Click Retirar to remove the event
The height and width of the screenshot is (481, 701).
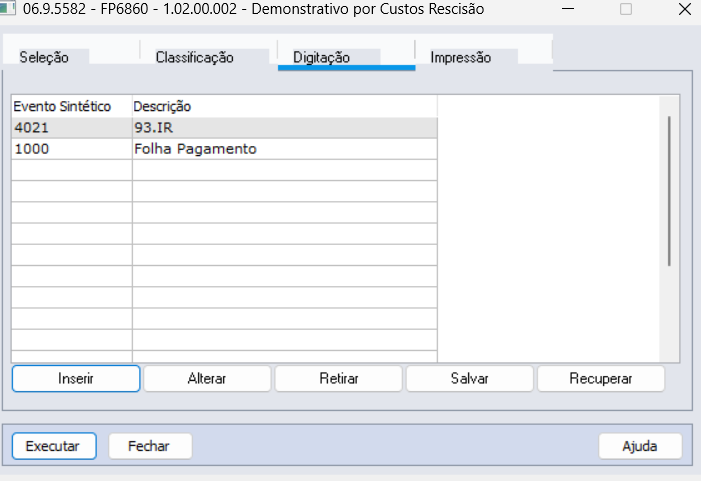pyautogui.click(x=338, y=379)
